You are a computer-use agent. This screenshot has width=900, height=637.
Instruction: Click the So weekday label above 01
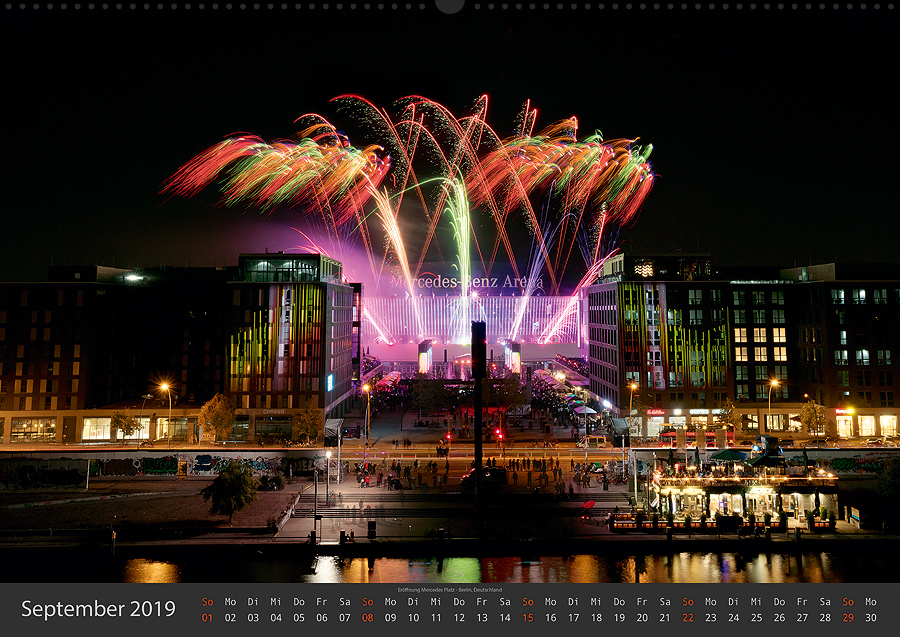pyautogui.click(x=207, y=602)
